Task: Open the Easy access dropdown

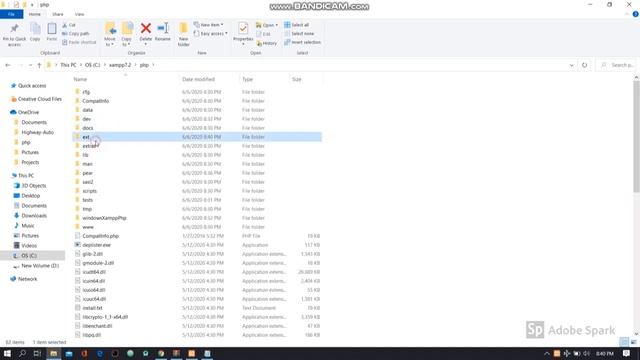Action: click(211, 33)
